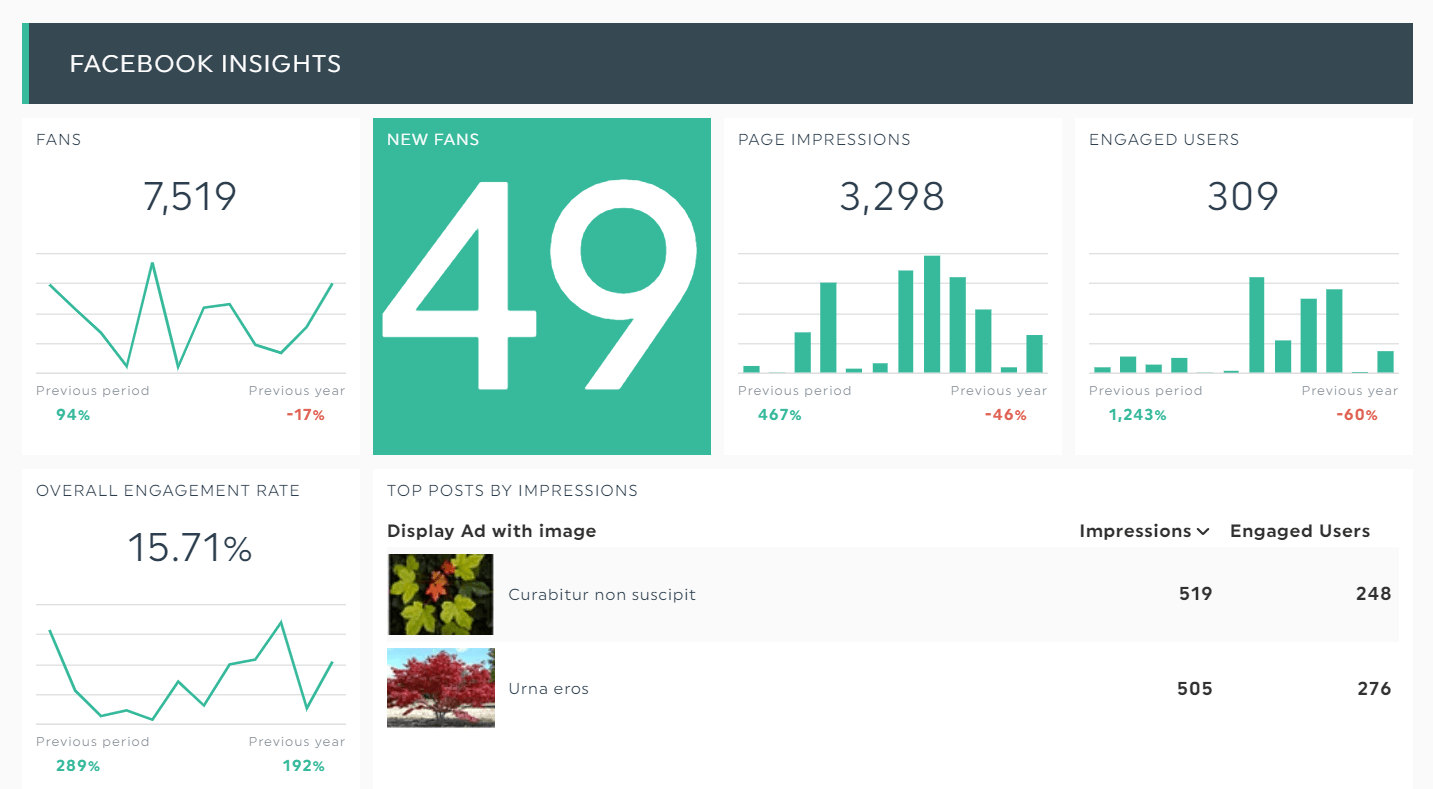Open the Curabitur non suscipit leaf thumbnail
The width and height of the screenshot is (1433, 789).
tap(441, 594)
